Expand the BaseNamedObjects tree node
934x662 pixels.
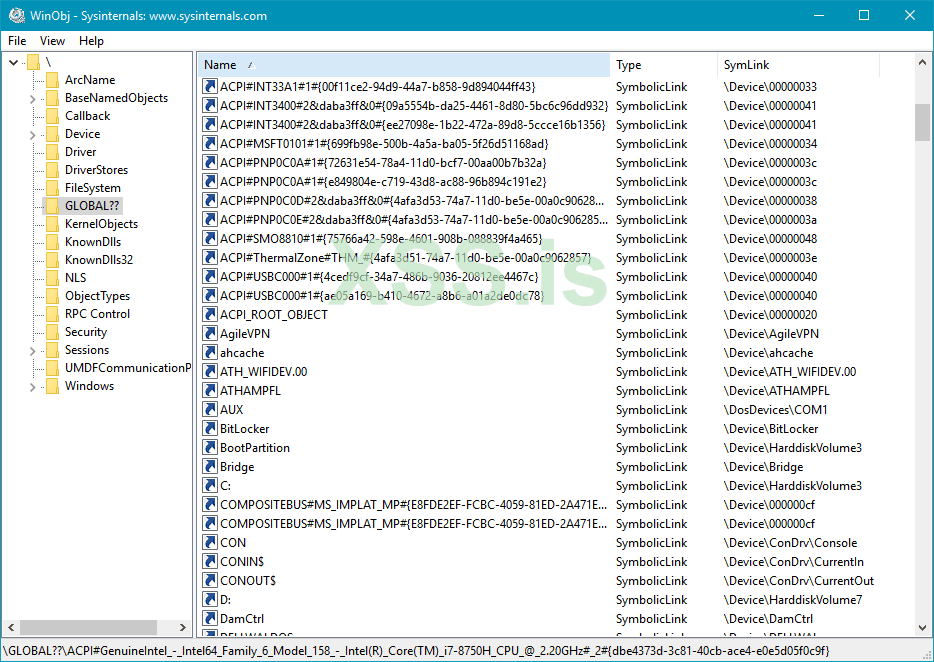click(33, 99)
